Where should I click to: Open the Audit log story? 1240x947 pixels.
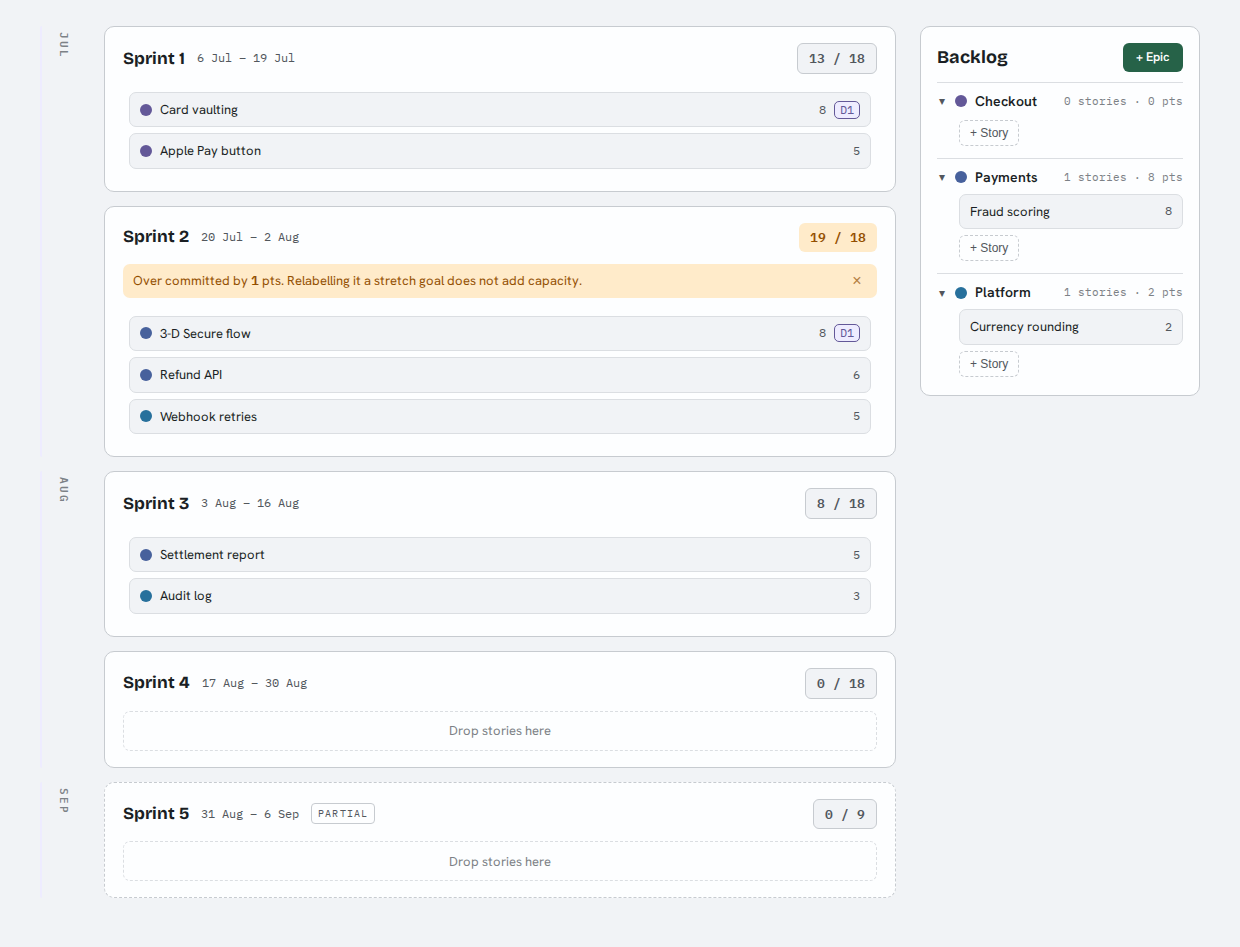click(x=500, y=596)
